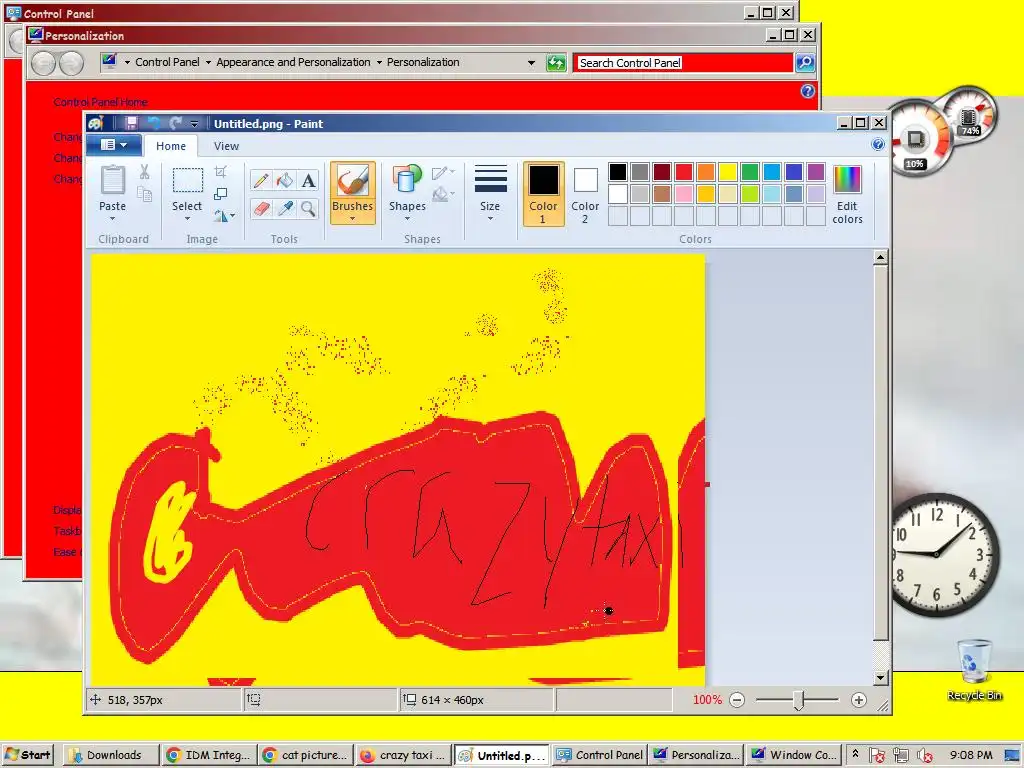Click the Personalization breadcrumb segment

pos(423,62)
